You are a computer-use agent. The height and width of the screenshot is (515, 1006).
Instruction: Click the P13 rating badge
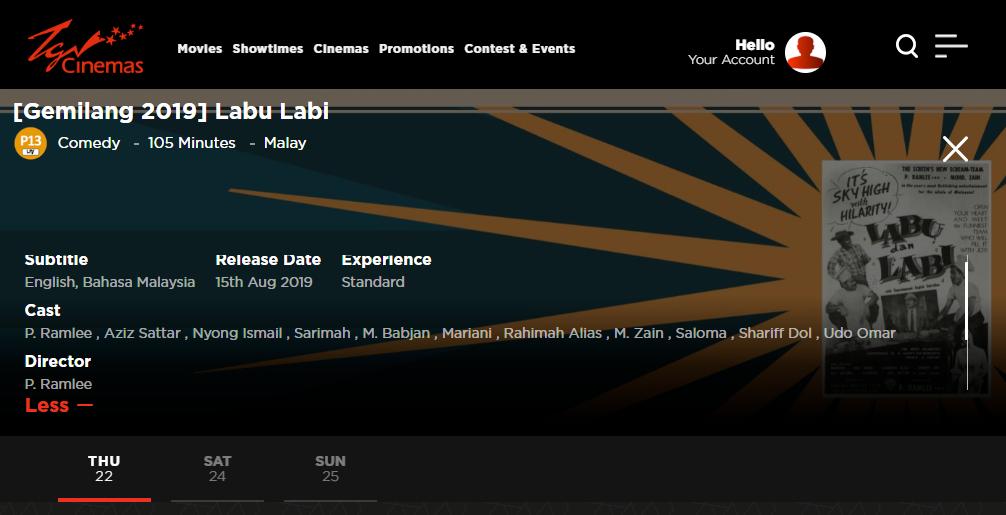30,143
